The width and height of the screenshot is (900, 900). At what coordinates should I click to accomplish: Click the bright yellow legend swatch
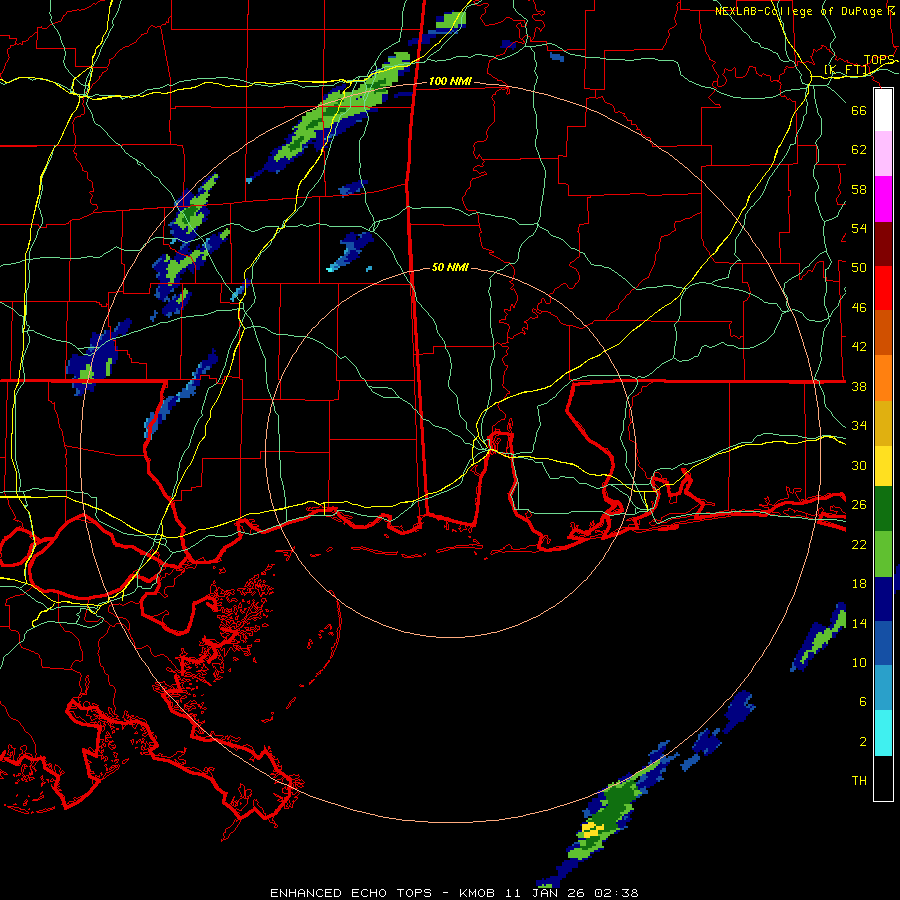[x=883, y=465]
